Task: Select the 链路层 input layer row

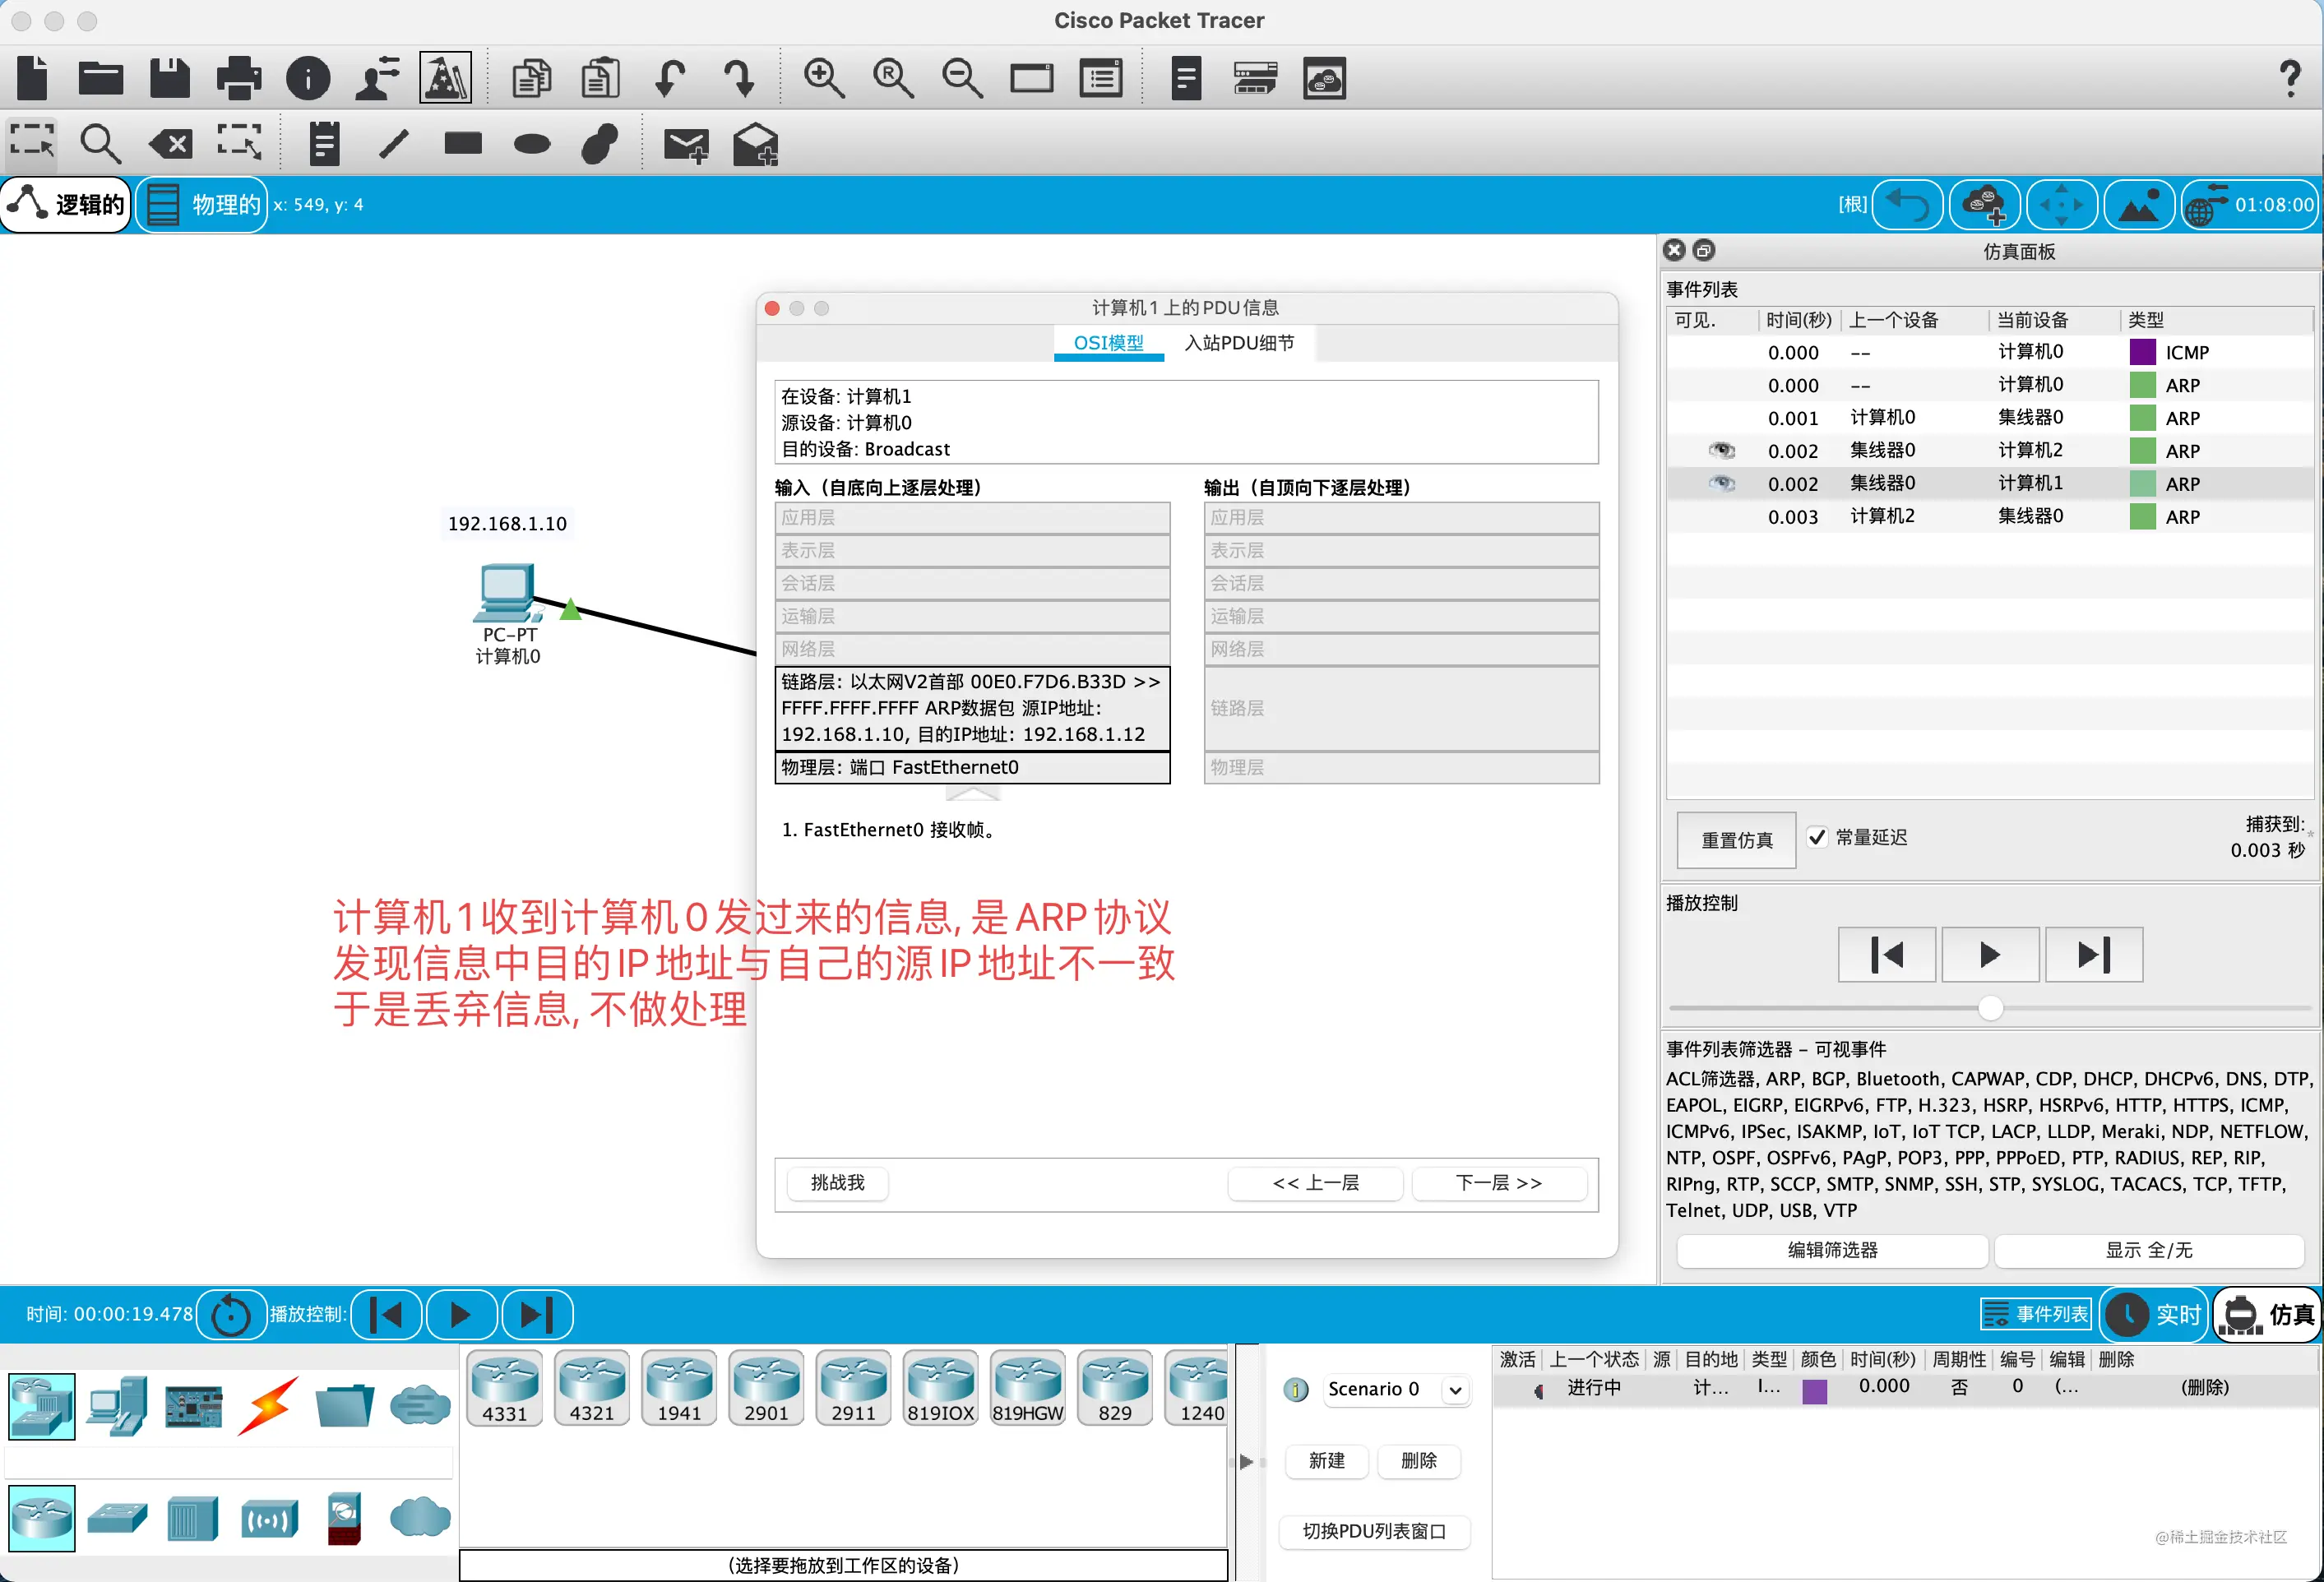Action: click(972, 708)
